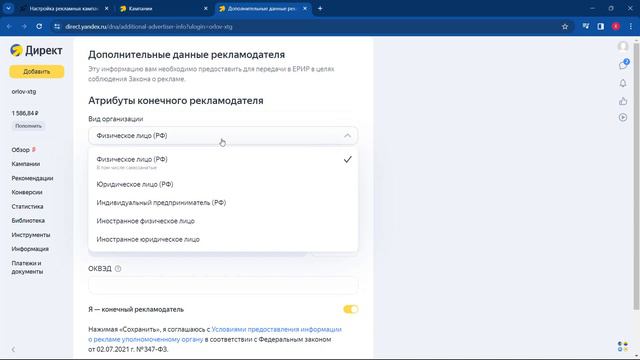Click the colored dots widget icon bottom right
This screenshot has height=360, width=640.
click(x=622, y=347)
